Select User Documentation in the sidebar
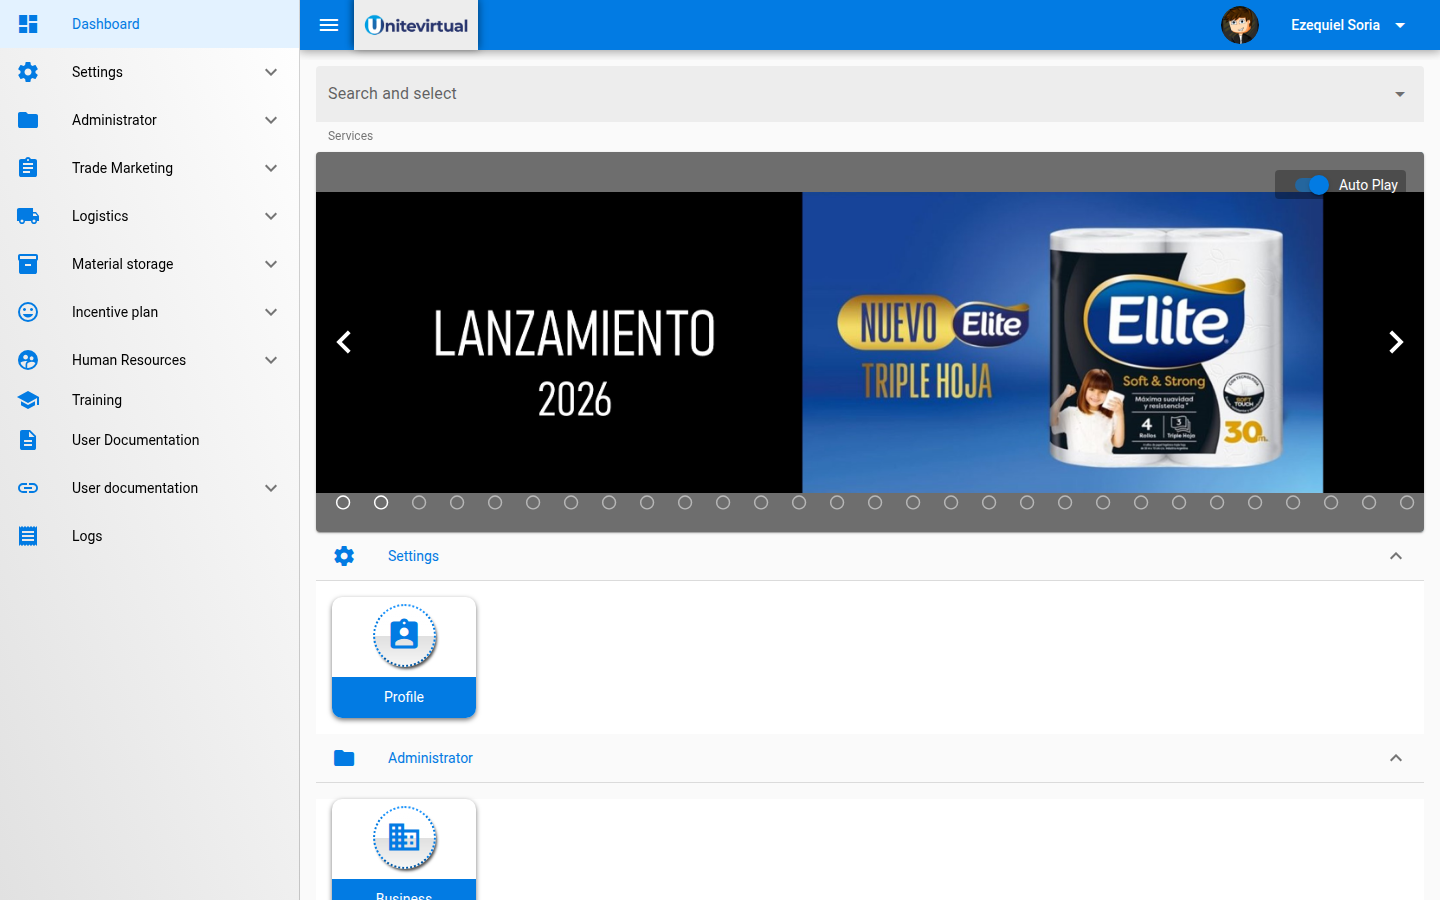The height and width of the screenshot is (900, 1440). pos(135,440)
